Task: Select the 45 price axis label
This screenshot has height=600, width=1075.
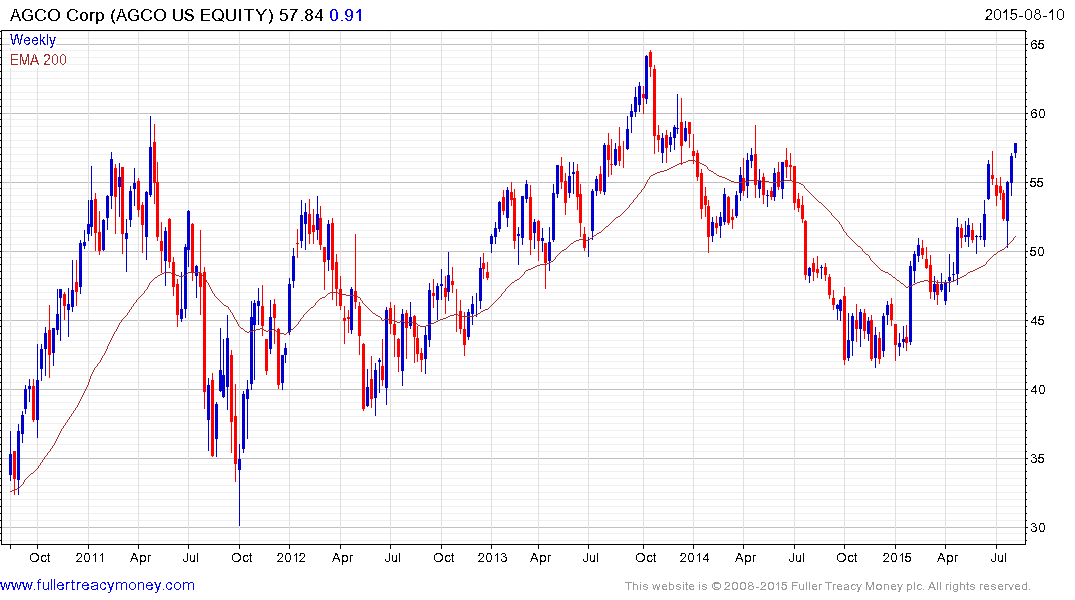Action: tap(1039, 321)
